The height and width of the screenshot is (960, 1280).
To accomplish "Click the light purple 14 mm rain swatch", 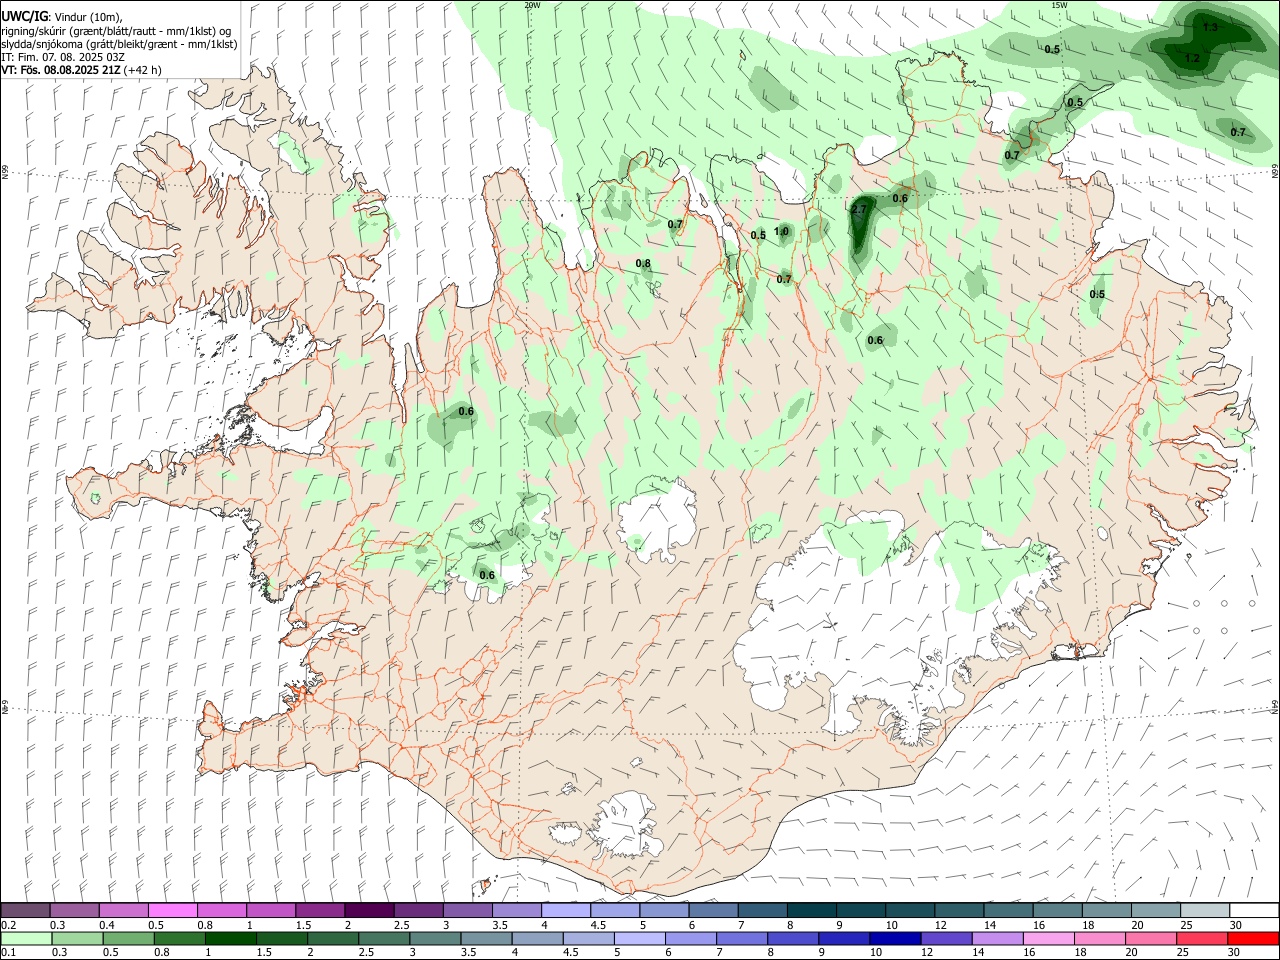I will pos(996,938).
